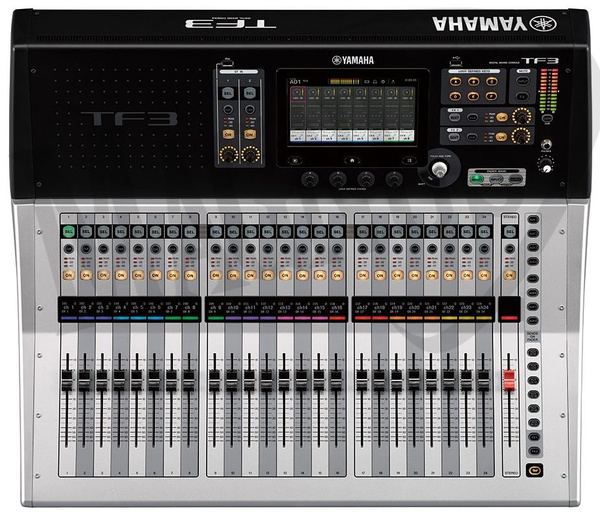Toggle the ON button for channel 1

click(x=68, y=274)
